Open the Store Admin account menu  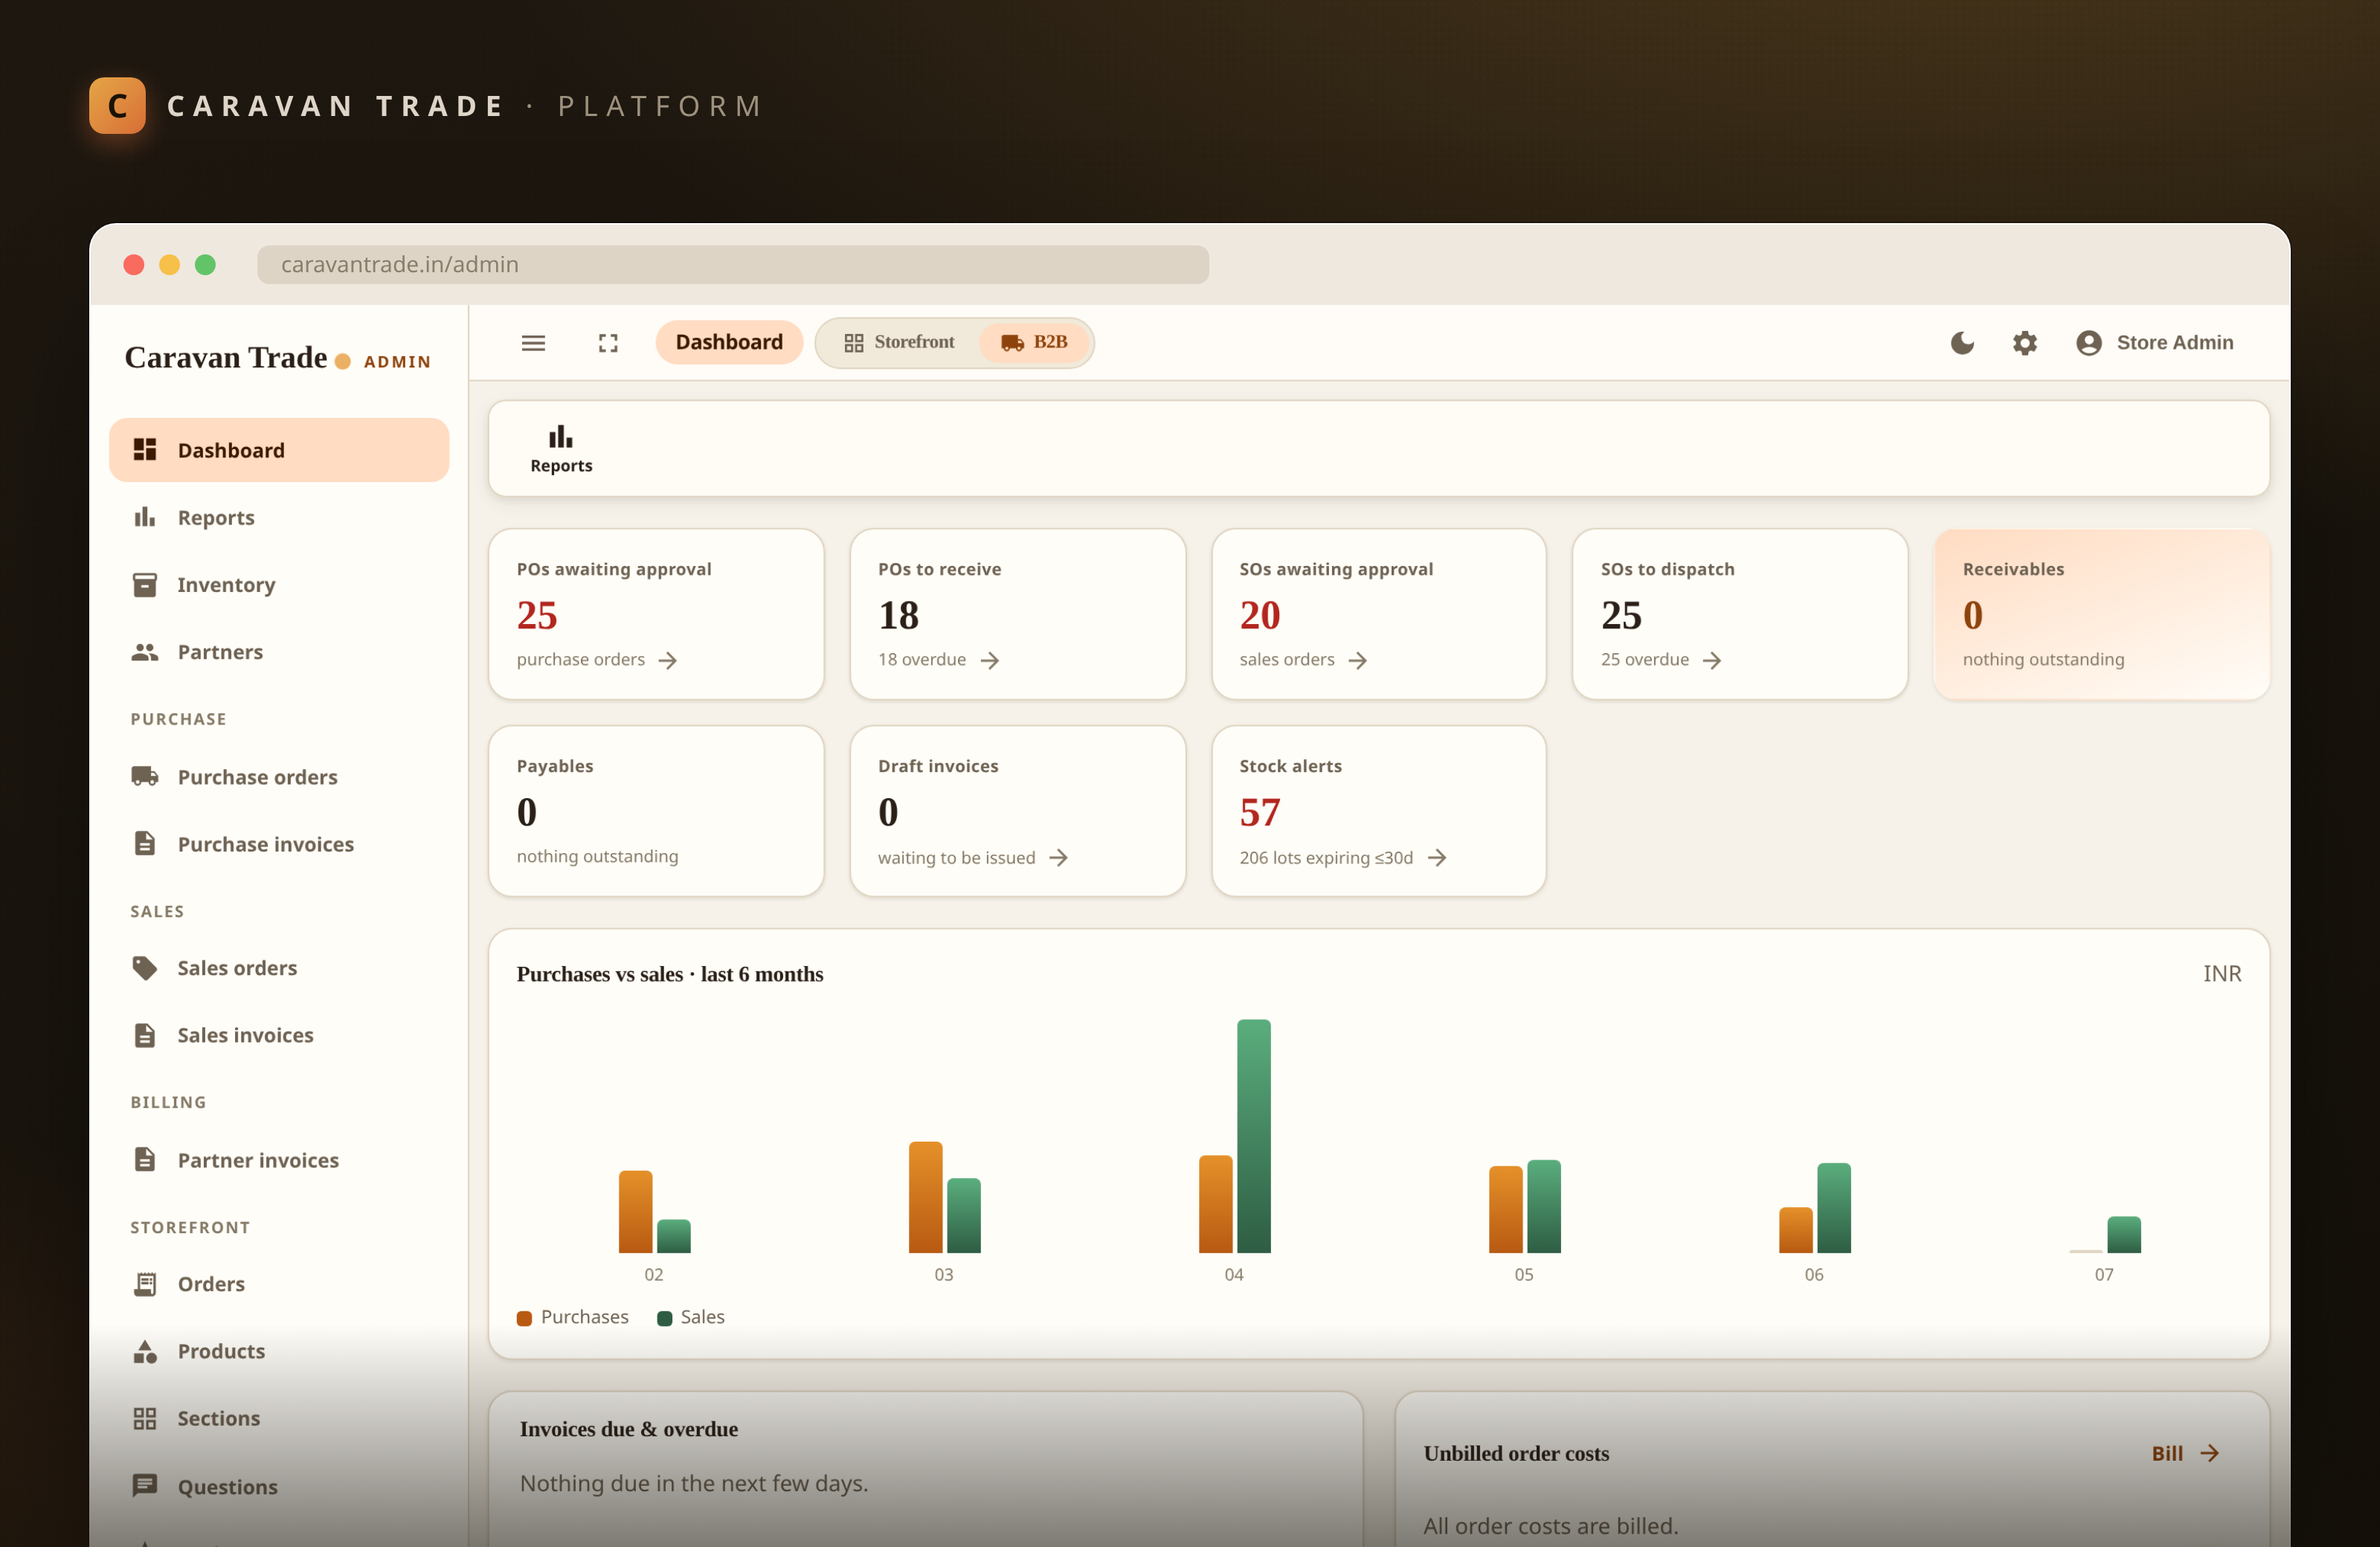2154,343
